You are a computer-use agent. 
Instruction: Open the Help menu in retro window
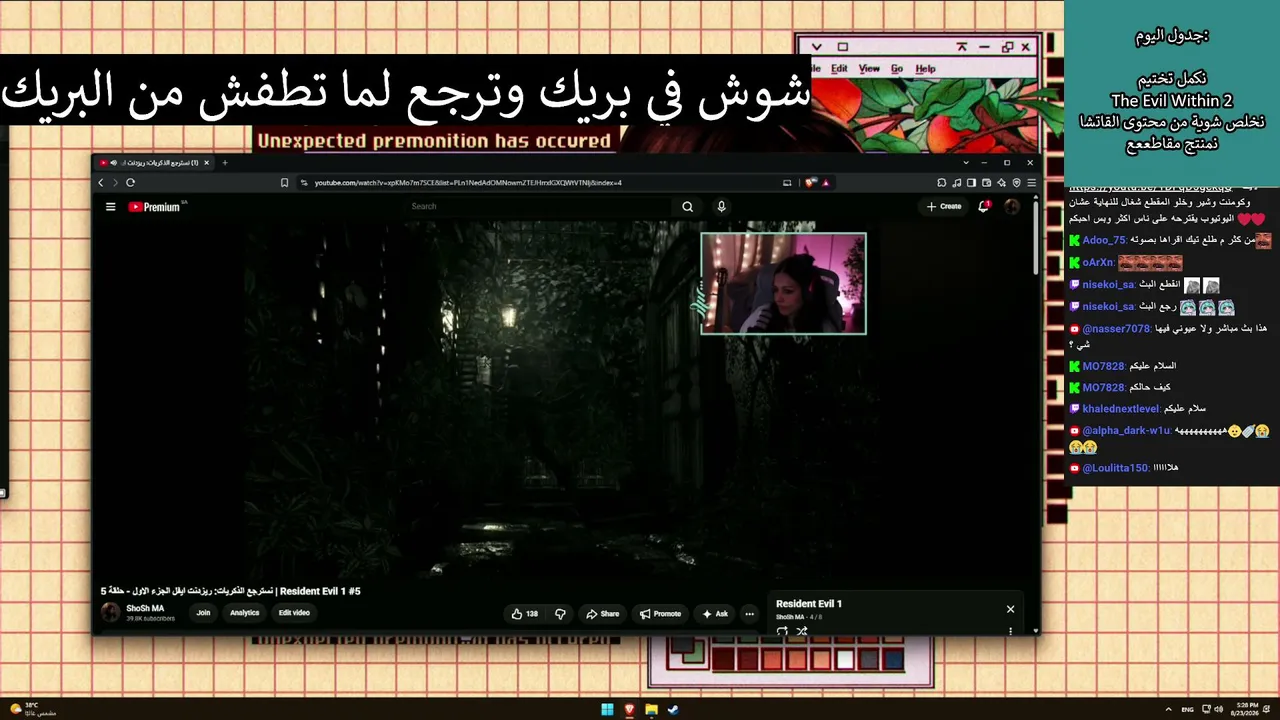(926, 69)
